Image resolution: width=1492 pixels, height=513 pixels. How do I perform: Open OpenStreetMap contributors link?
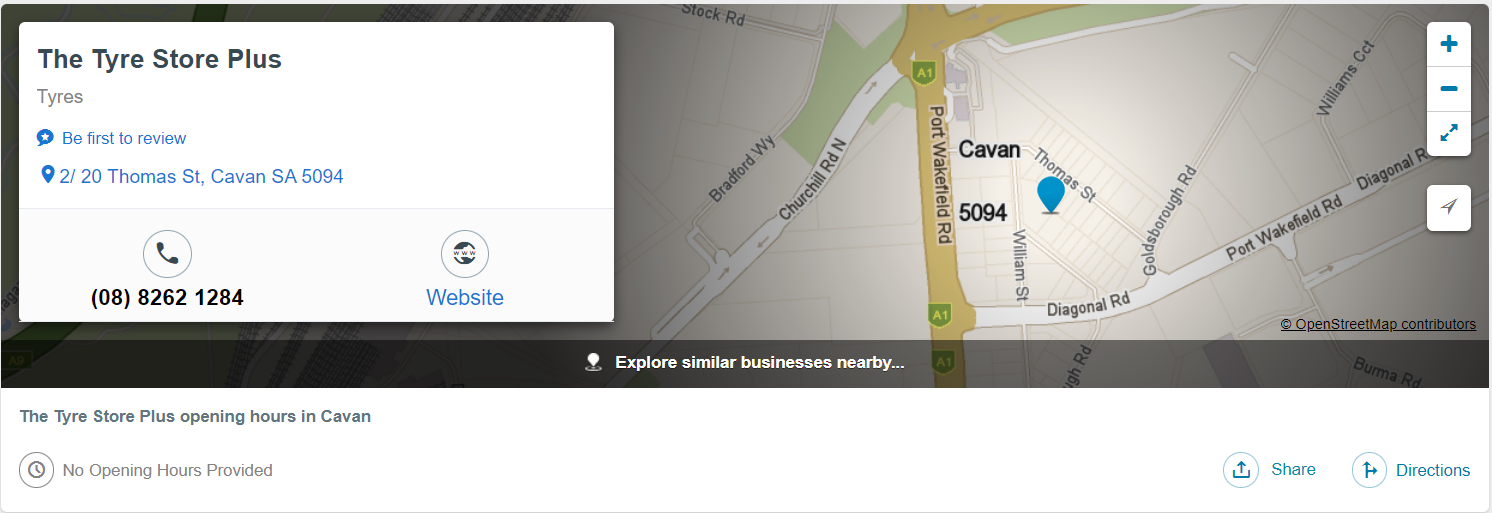tap(1378, 324)
